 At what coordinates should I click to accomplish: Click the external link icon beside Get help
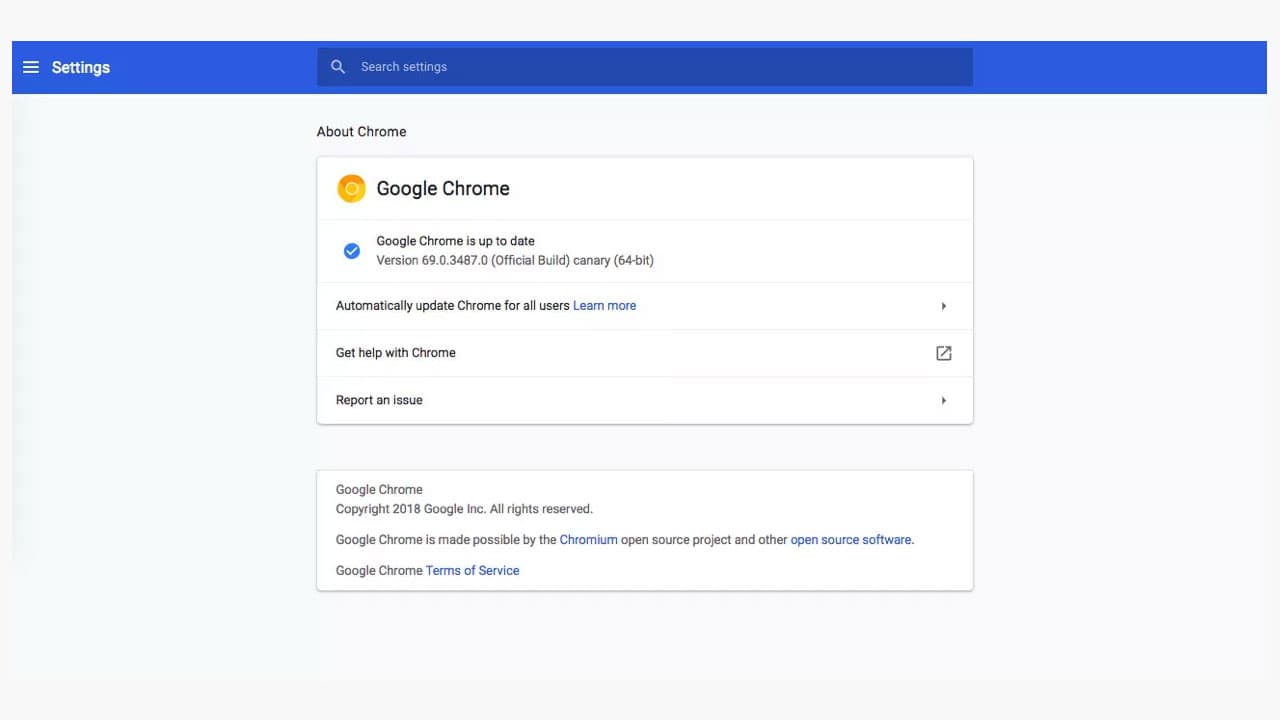click(943, 353)
